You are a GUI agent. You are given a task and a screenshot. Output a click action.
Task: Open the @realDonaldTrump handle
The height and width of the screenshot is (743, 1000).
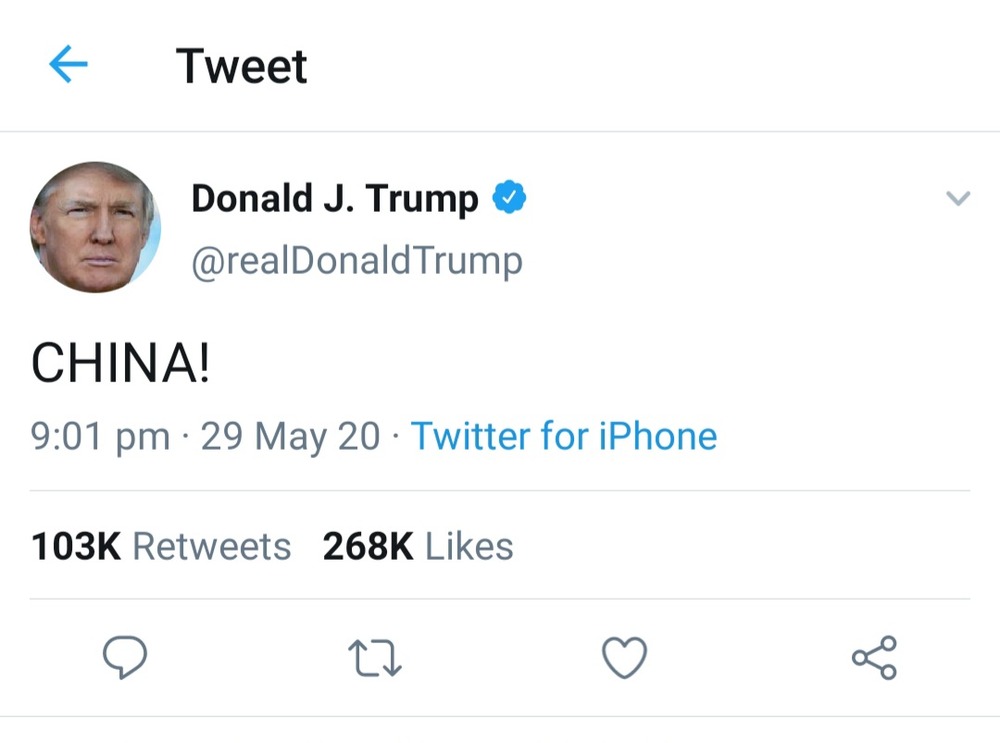[356, 261]
